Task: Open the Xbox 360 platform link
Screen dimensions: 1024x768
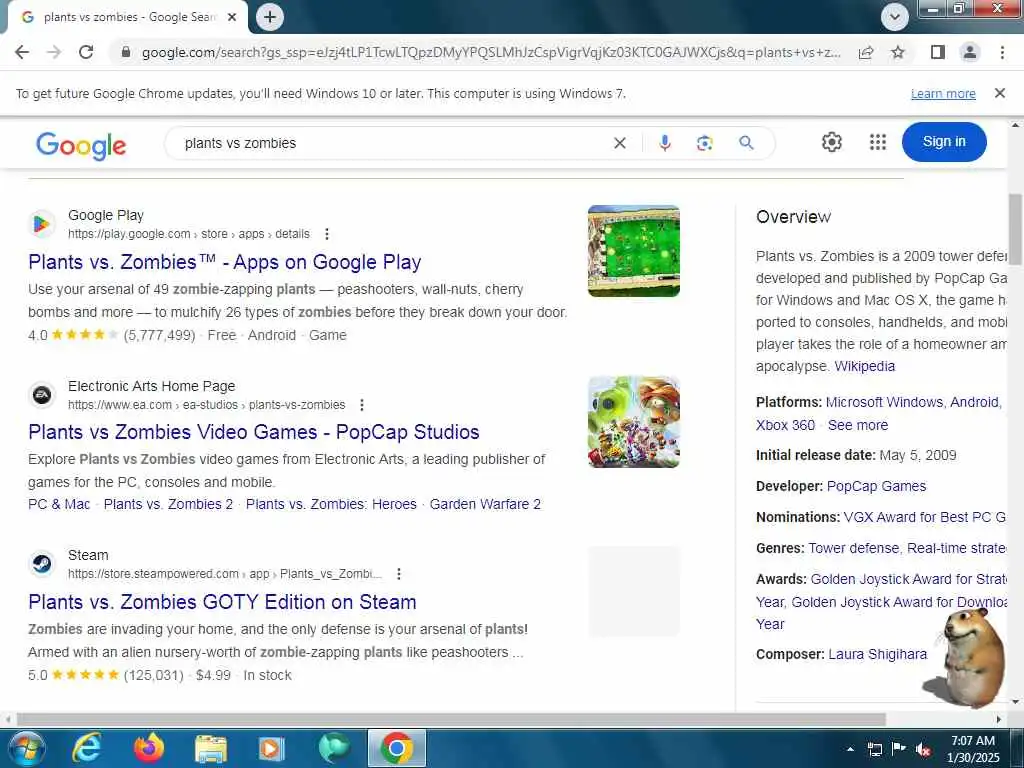Action: [x=785, y=425]
